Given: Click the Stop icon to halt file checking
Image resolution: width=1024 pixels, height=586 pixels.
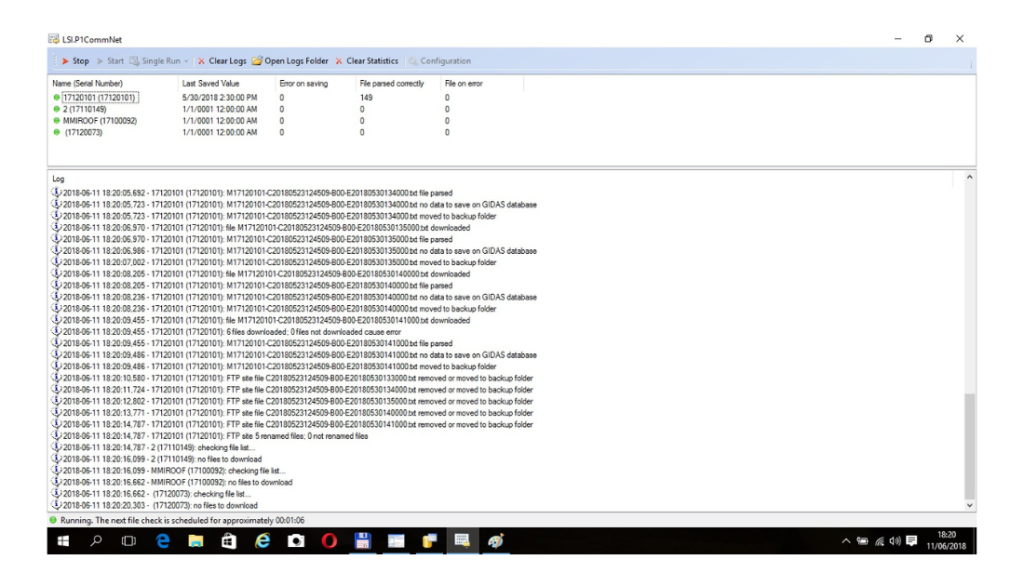Looking at the screenshot, I should click(64, 60).
